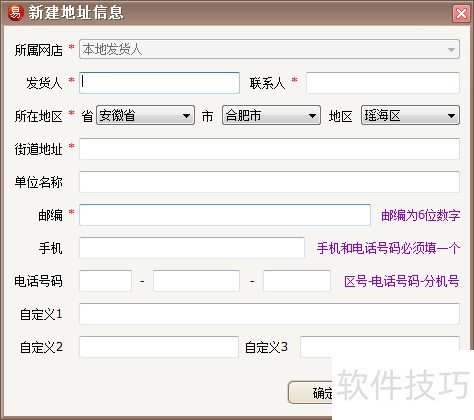Click the red app logo icon in title bar
474x420 pixels.
click(15, 13)
